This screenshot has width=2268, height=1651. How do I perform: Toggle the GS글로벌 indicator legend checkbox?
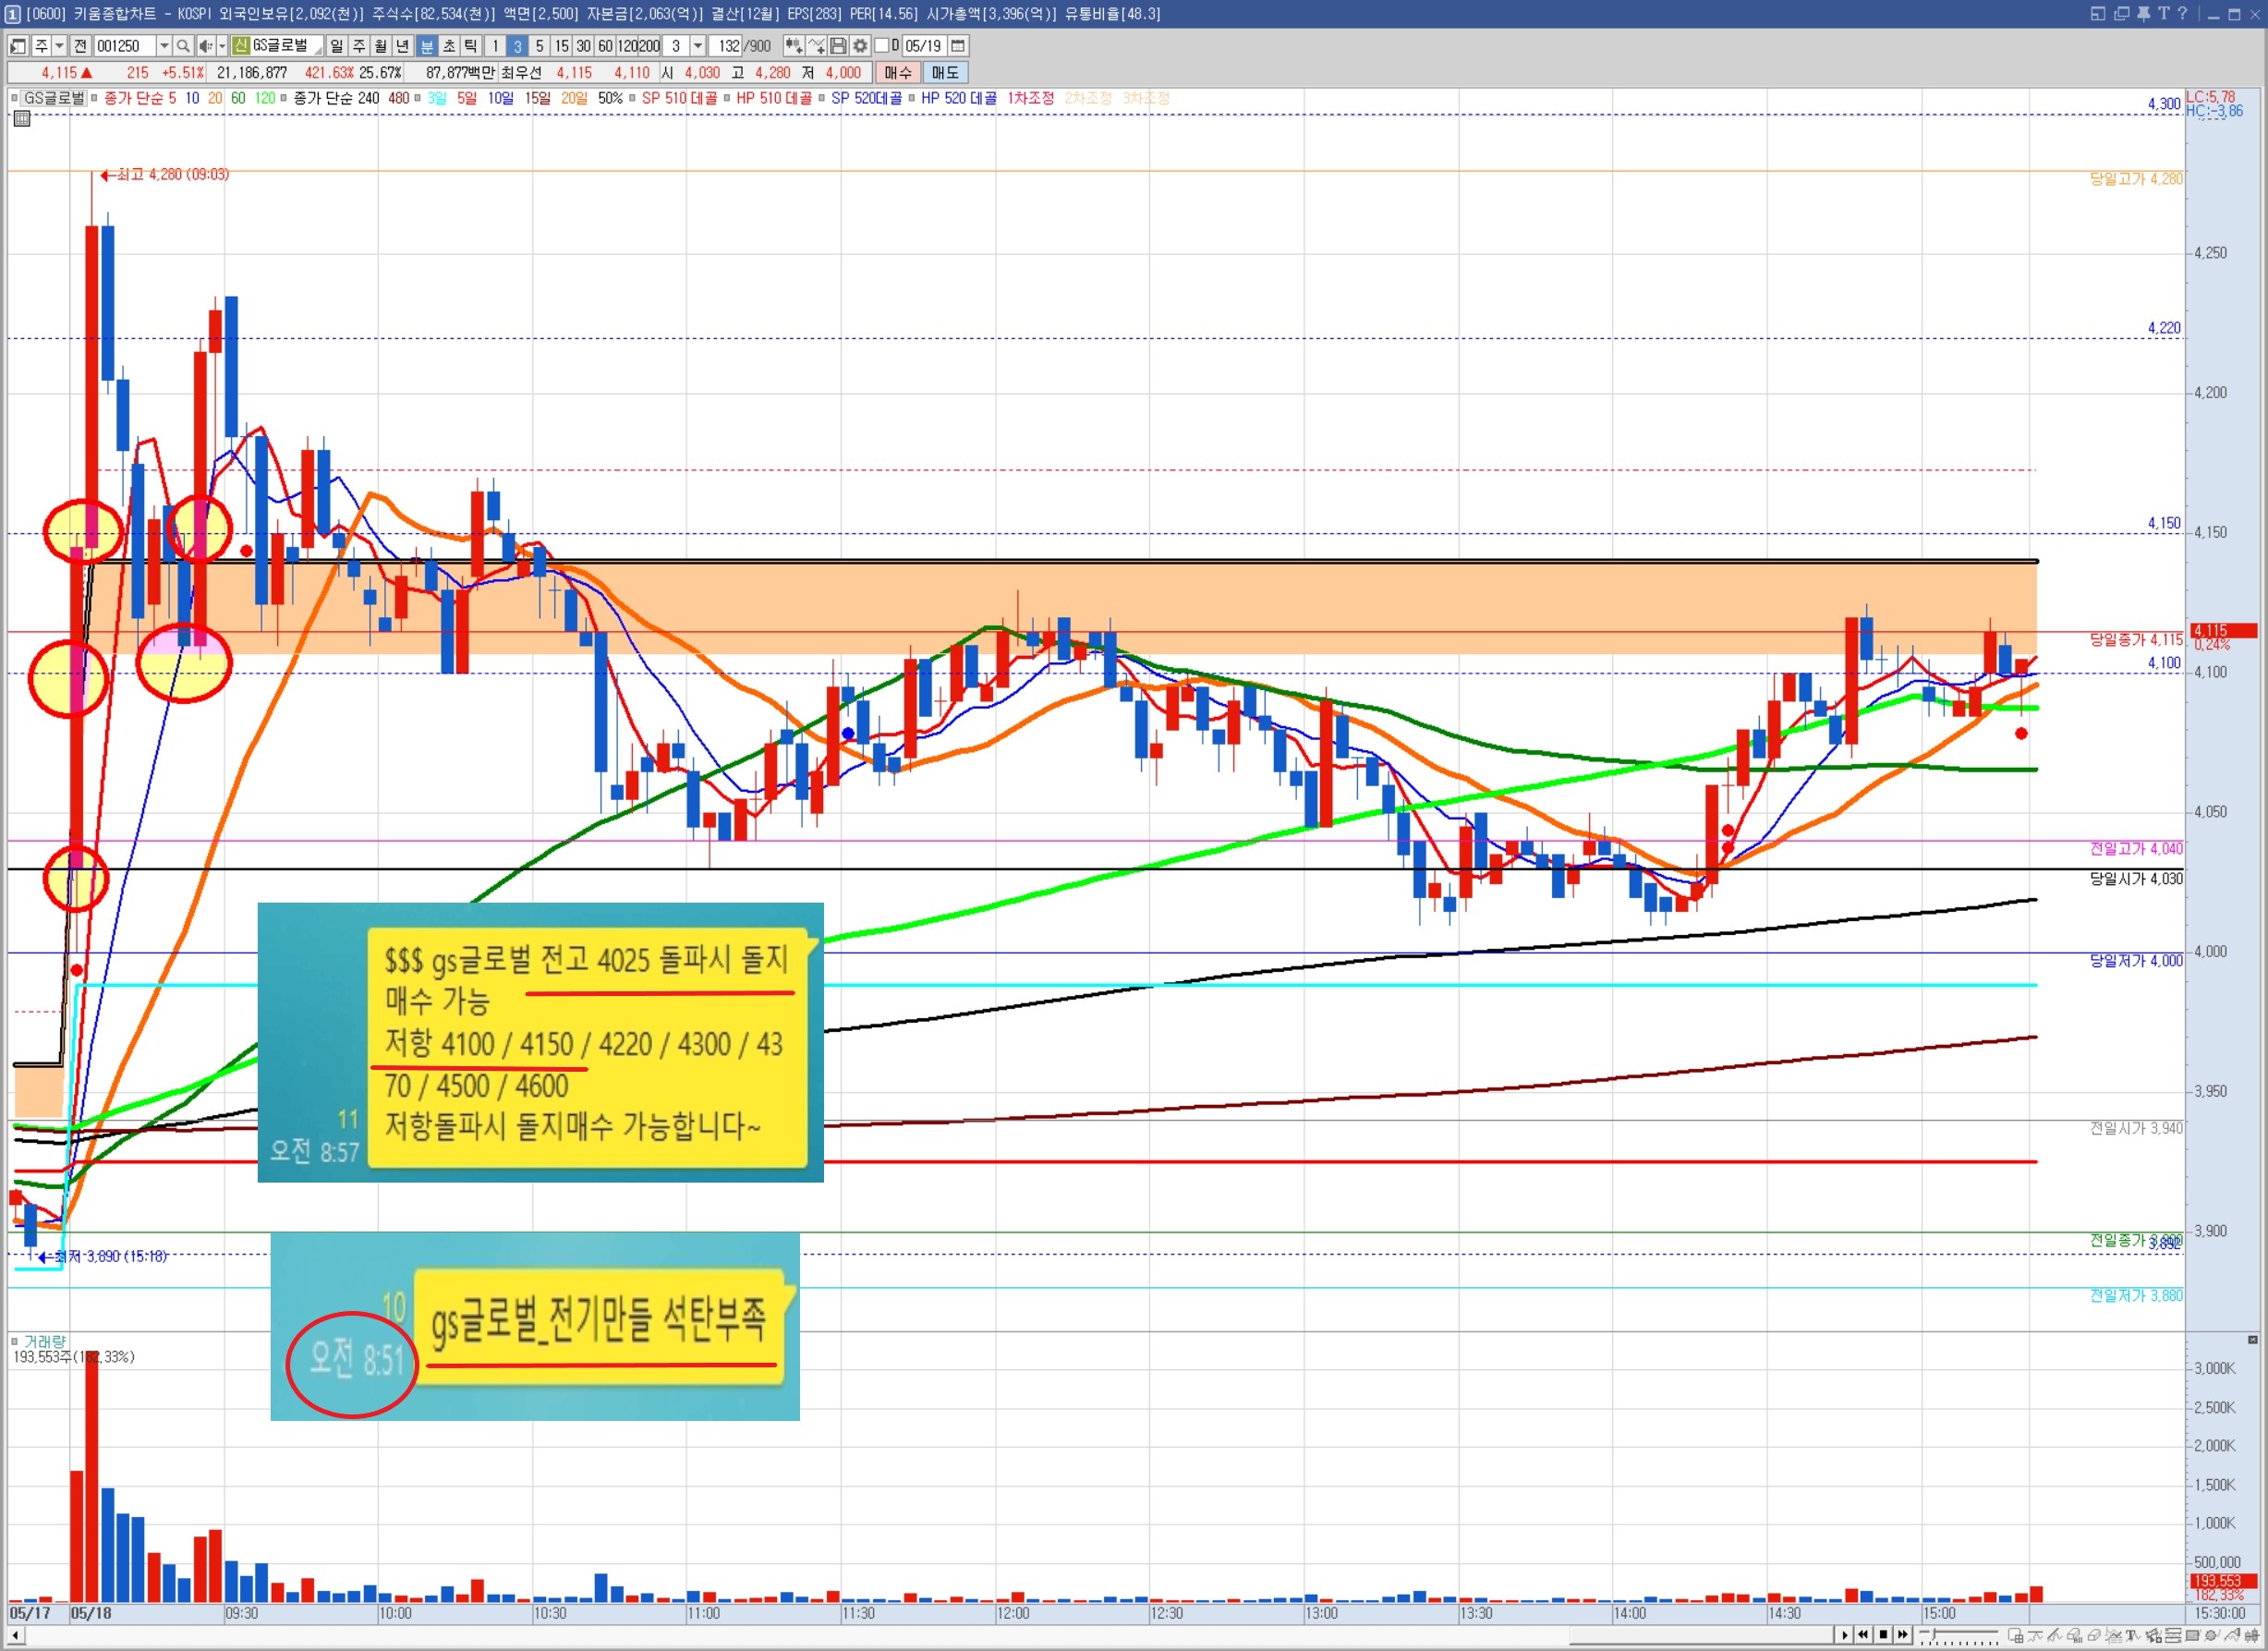click(15, 98)
